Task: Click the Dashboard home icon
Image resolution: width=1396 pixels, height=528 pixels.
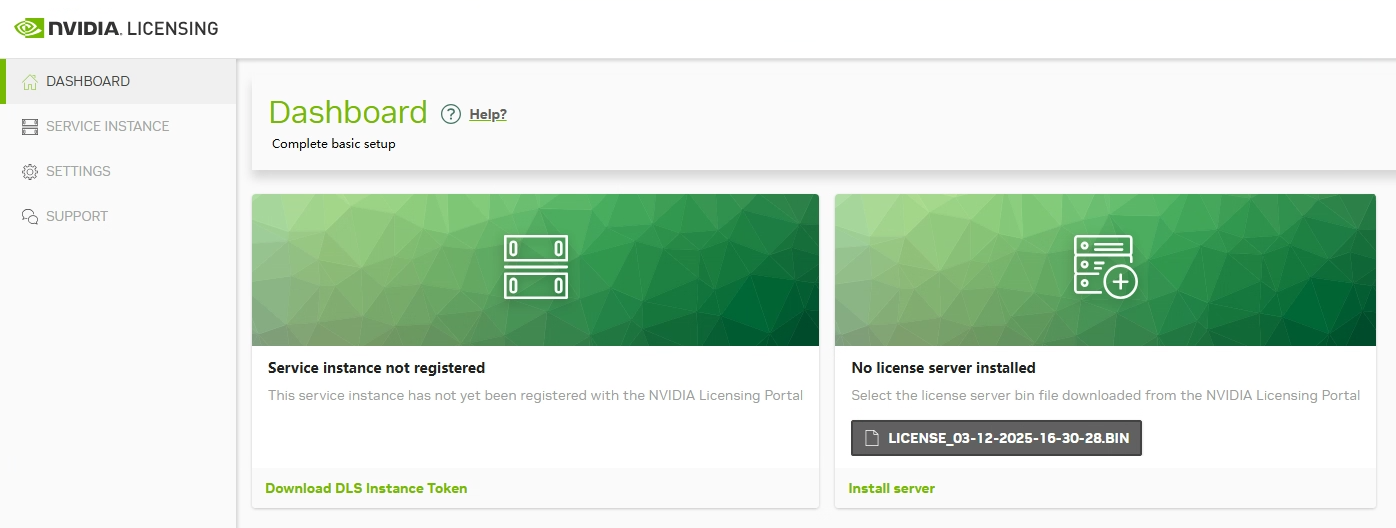Action: coord(30,82)
